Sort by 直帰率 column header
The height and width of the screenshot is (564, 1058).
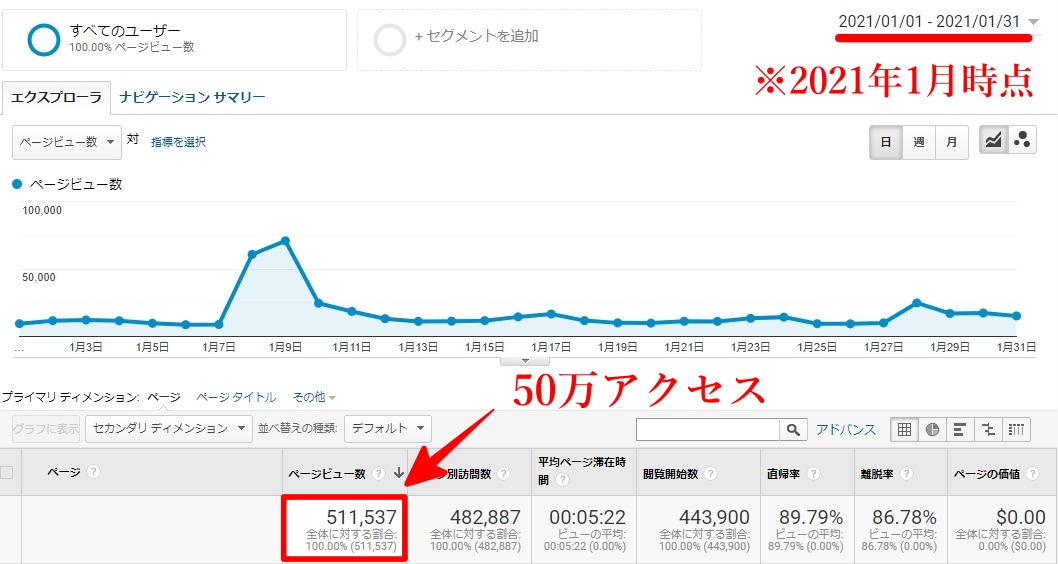pos(783,474)
